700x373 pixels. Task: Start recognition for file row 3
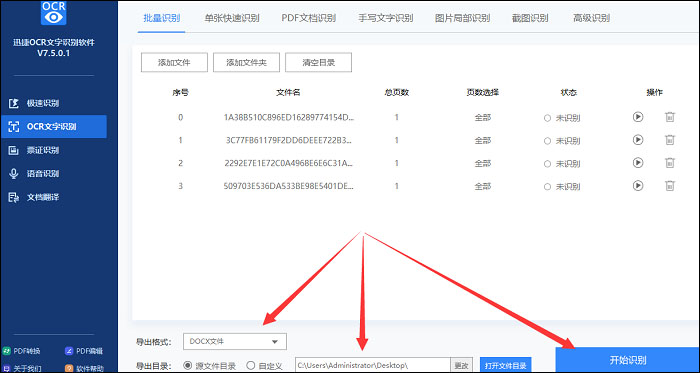(638, 185)
